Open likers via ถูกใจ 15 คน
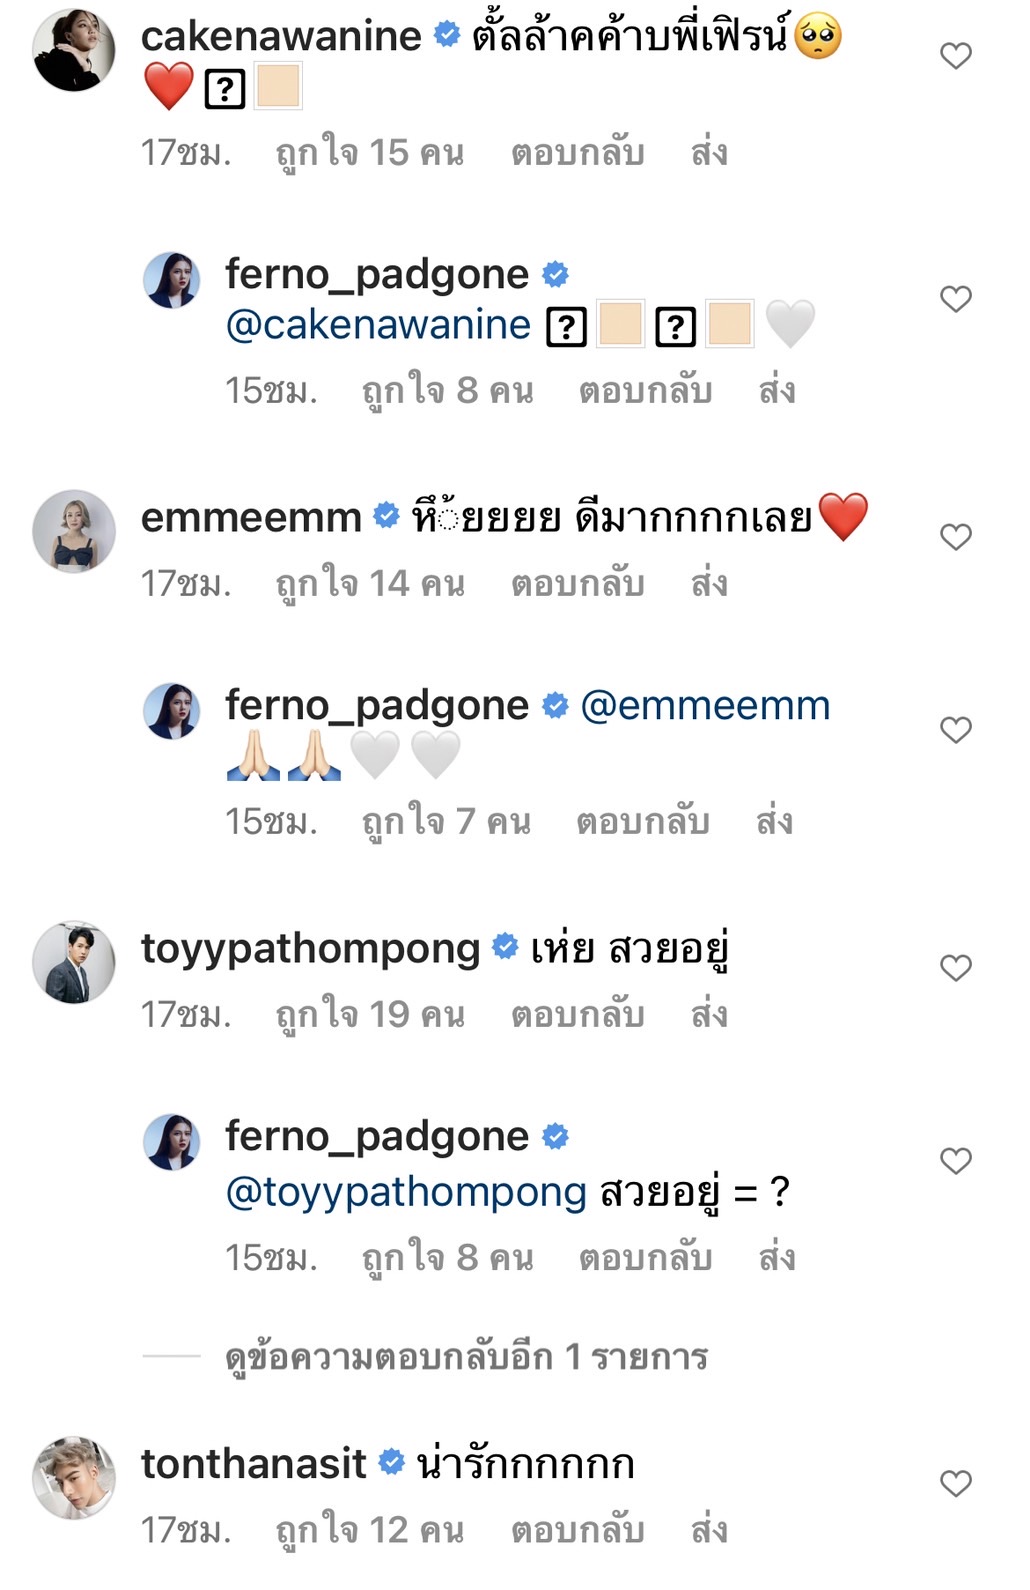Viewport: 1030px width, 1590px height. coord(365,152)
